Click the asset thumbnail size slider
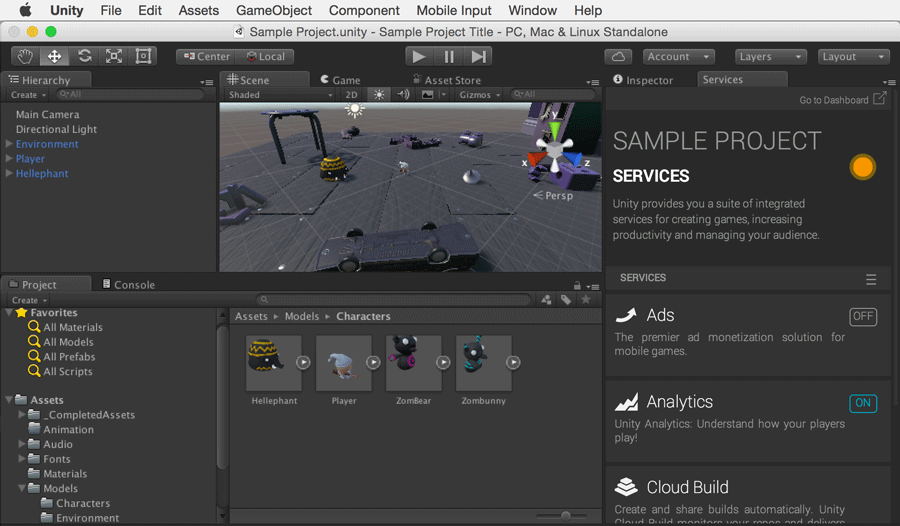 pos(566,516)
